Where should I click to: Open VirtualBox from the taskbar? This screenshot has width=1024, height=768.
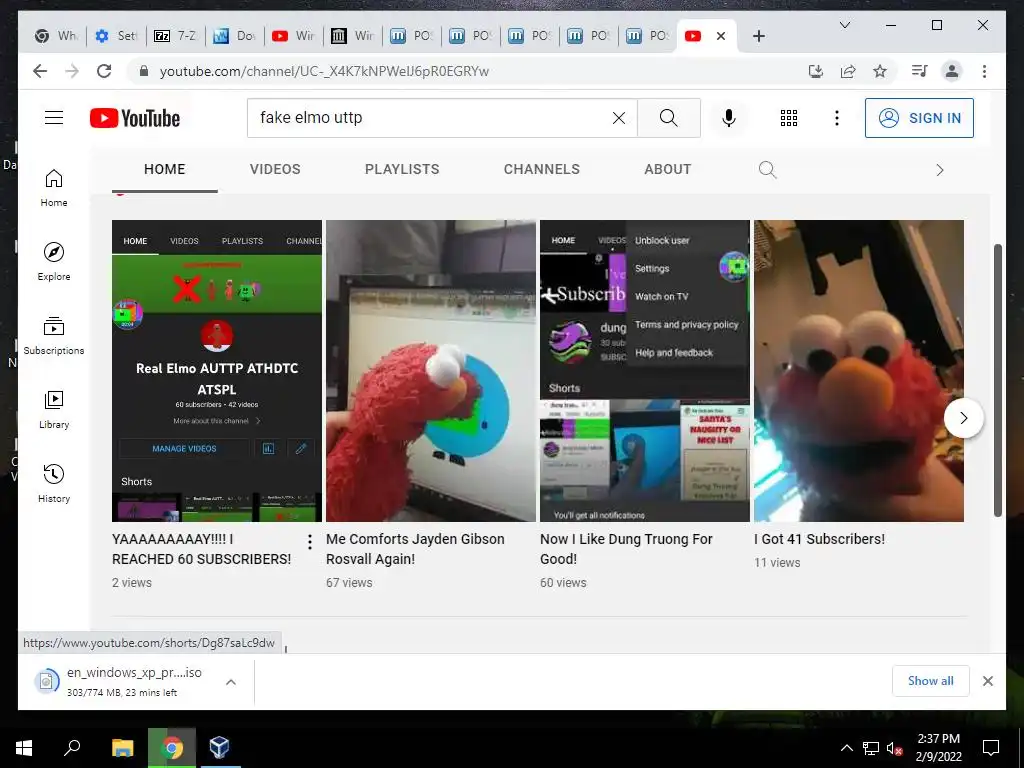[x=219, y=747]
